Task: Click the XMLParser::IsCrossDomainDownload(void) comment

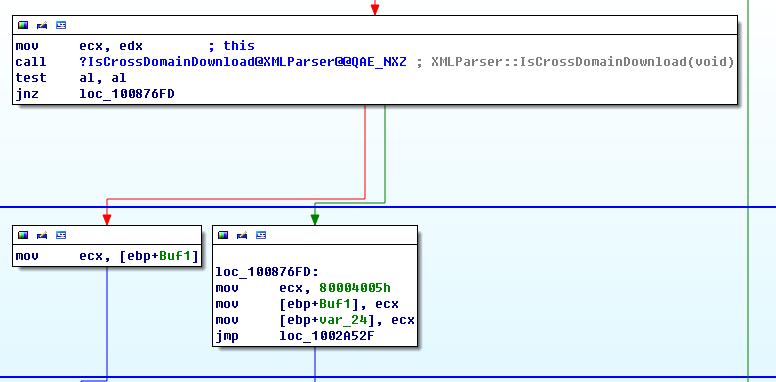Action: (x=582, y=62)
